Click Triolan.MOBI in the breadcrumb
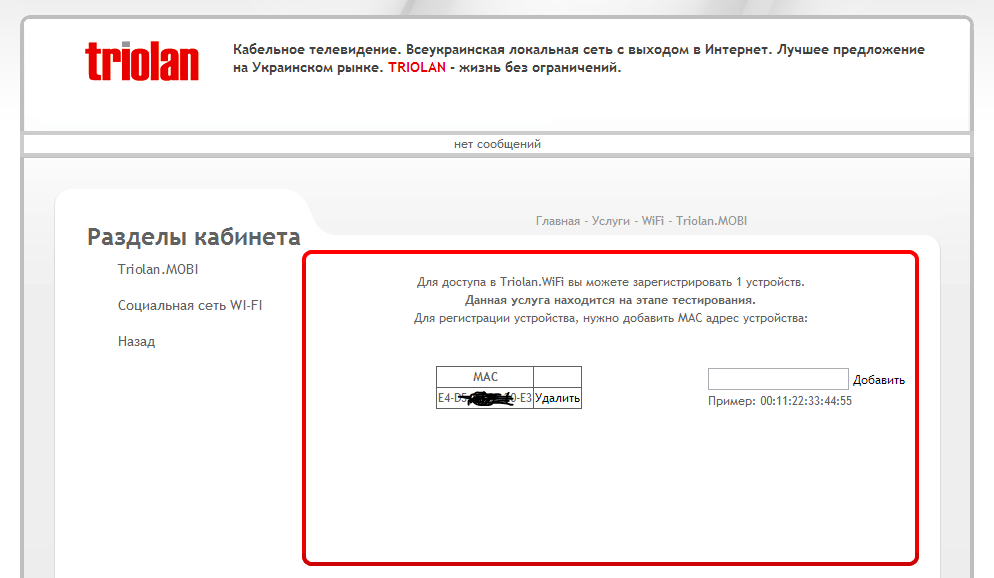994x578 pixels. coord(711,221)
